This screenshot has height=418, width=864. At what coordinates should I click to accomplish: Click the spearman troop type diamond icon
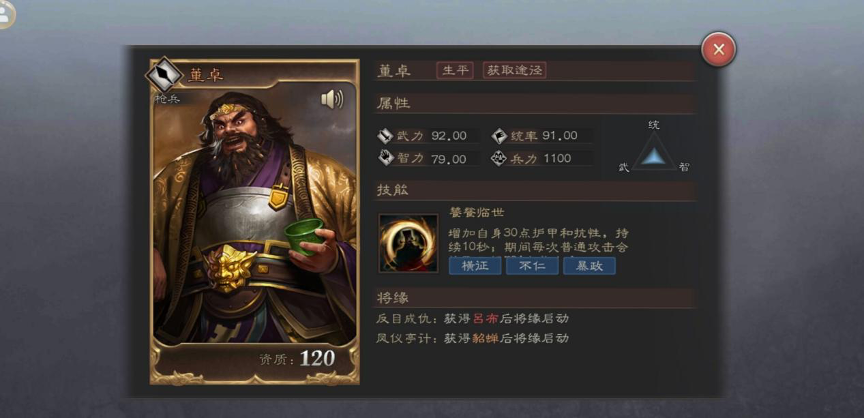(x=164, y=74)
